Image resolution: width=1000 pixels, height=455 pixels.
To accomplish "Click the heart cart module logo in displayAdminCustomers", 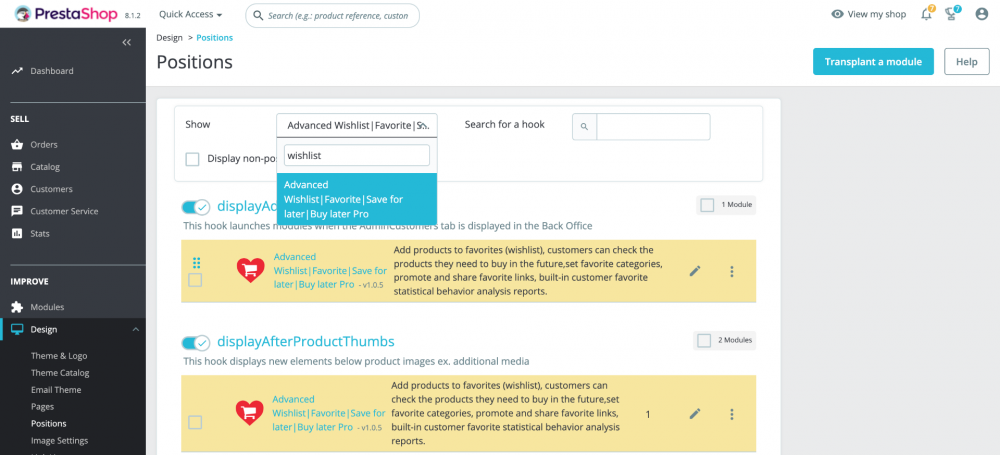I will pos(251,271).
